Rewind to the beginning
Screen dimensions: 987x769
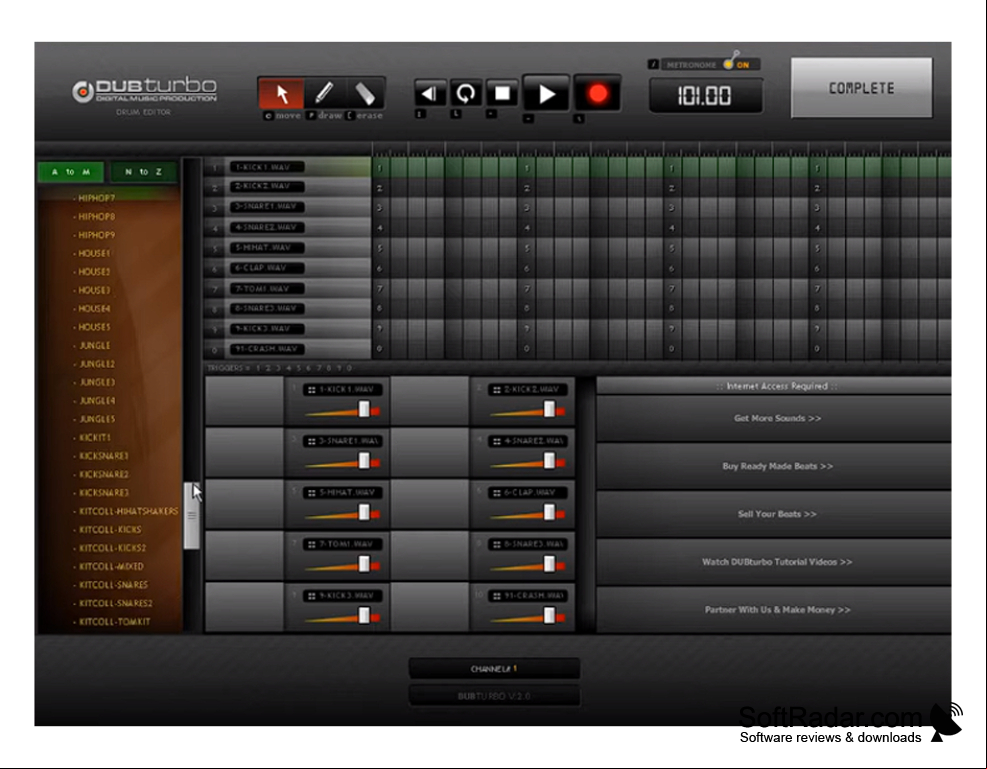pyautogui.click(x=430, y=94)
